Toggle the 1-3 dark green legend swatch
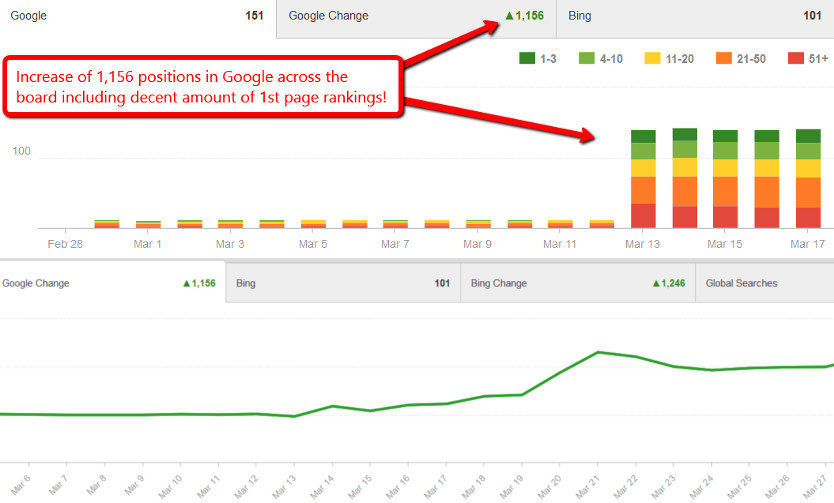The image size is (834, 503). [x=527, y=59]
